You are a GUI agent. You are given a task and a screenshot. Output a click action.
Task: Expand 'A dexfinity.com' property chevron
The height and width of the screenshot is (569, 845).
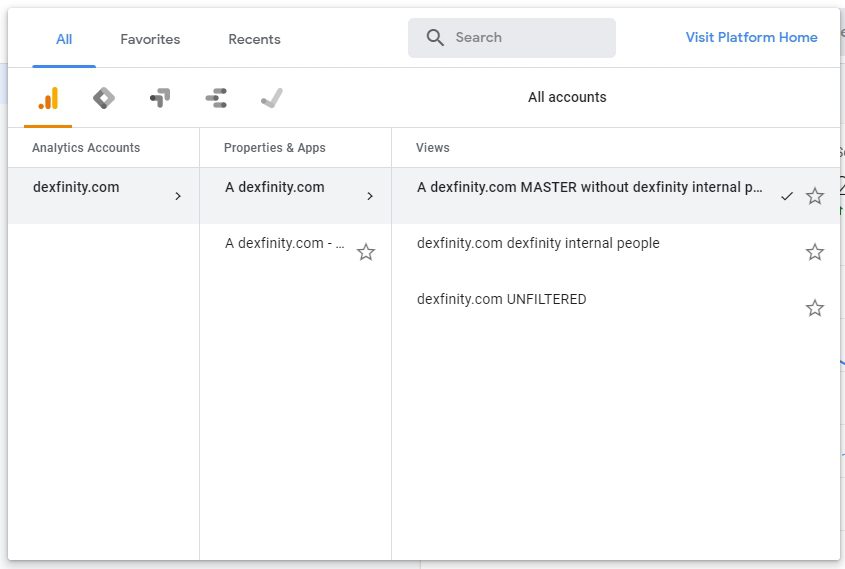tap(370, 196)
